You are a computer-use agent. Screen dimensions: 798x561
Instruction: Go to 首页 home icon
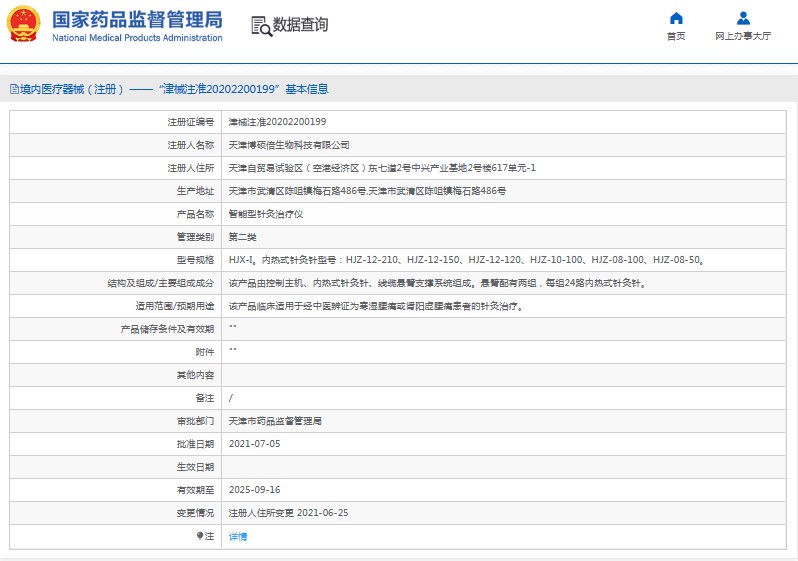(x=676, y=18)
